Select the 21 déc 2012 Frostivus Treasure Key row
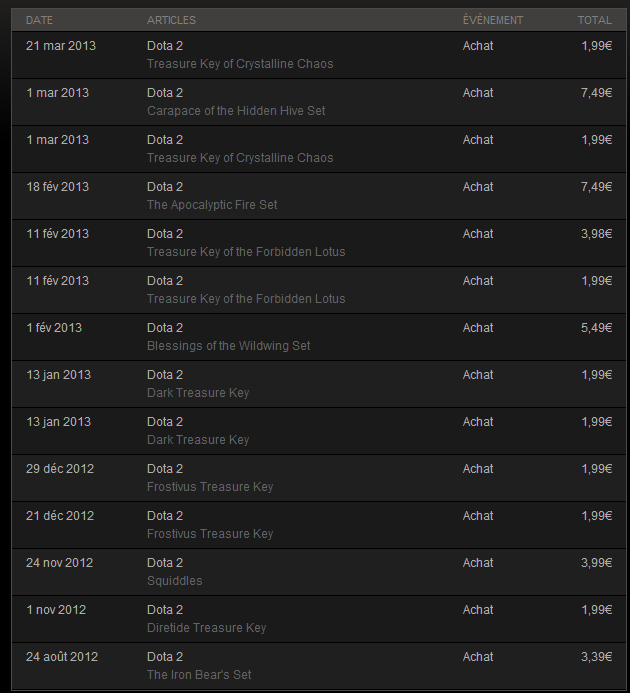The height and width of the screenshot is (693, 630). [318, 525]
